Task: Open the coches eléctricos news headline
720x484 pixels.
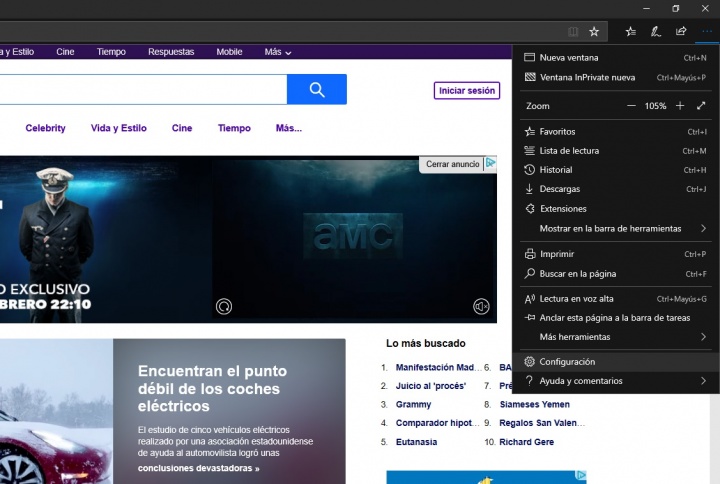Action: 212,388
